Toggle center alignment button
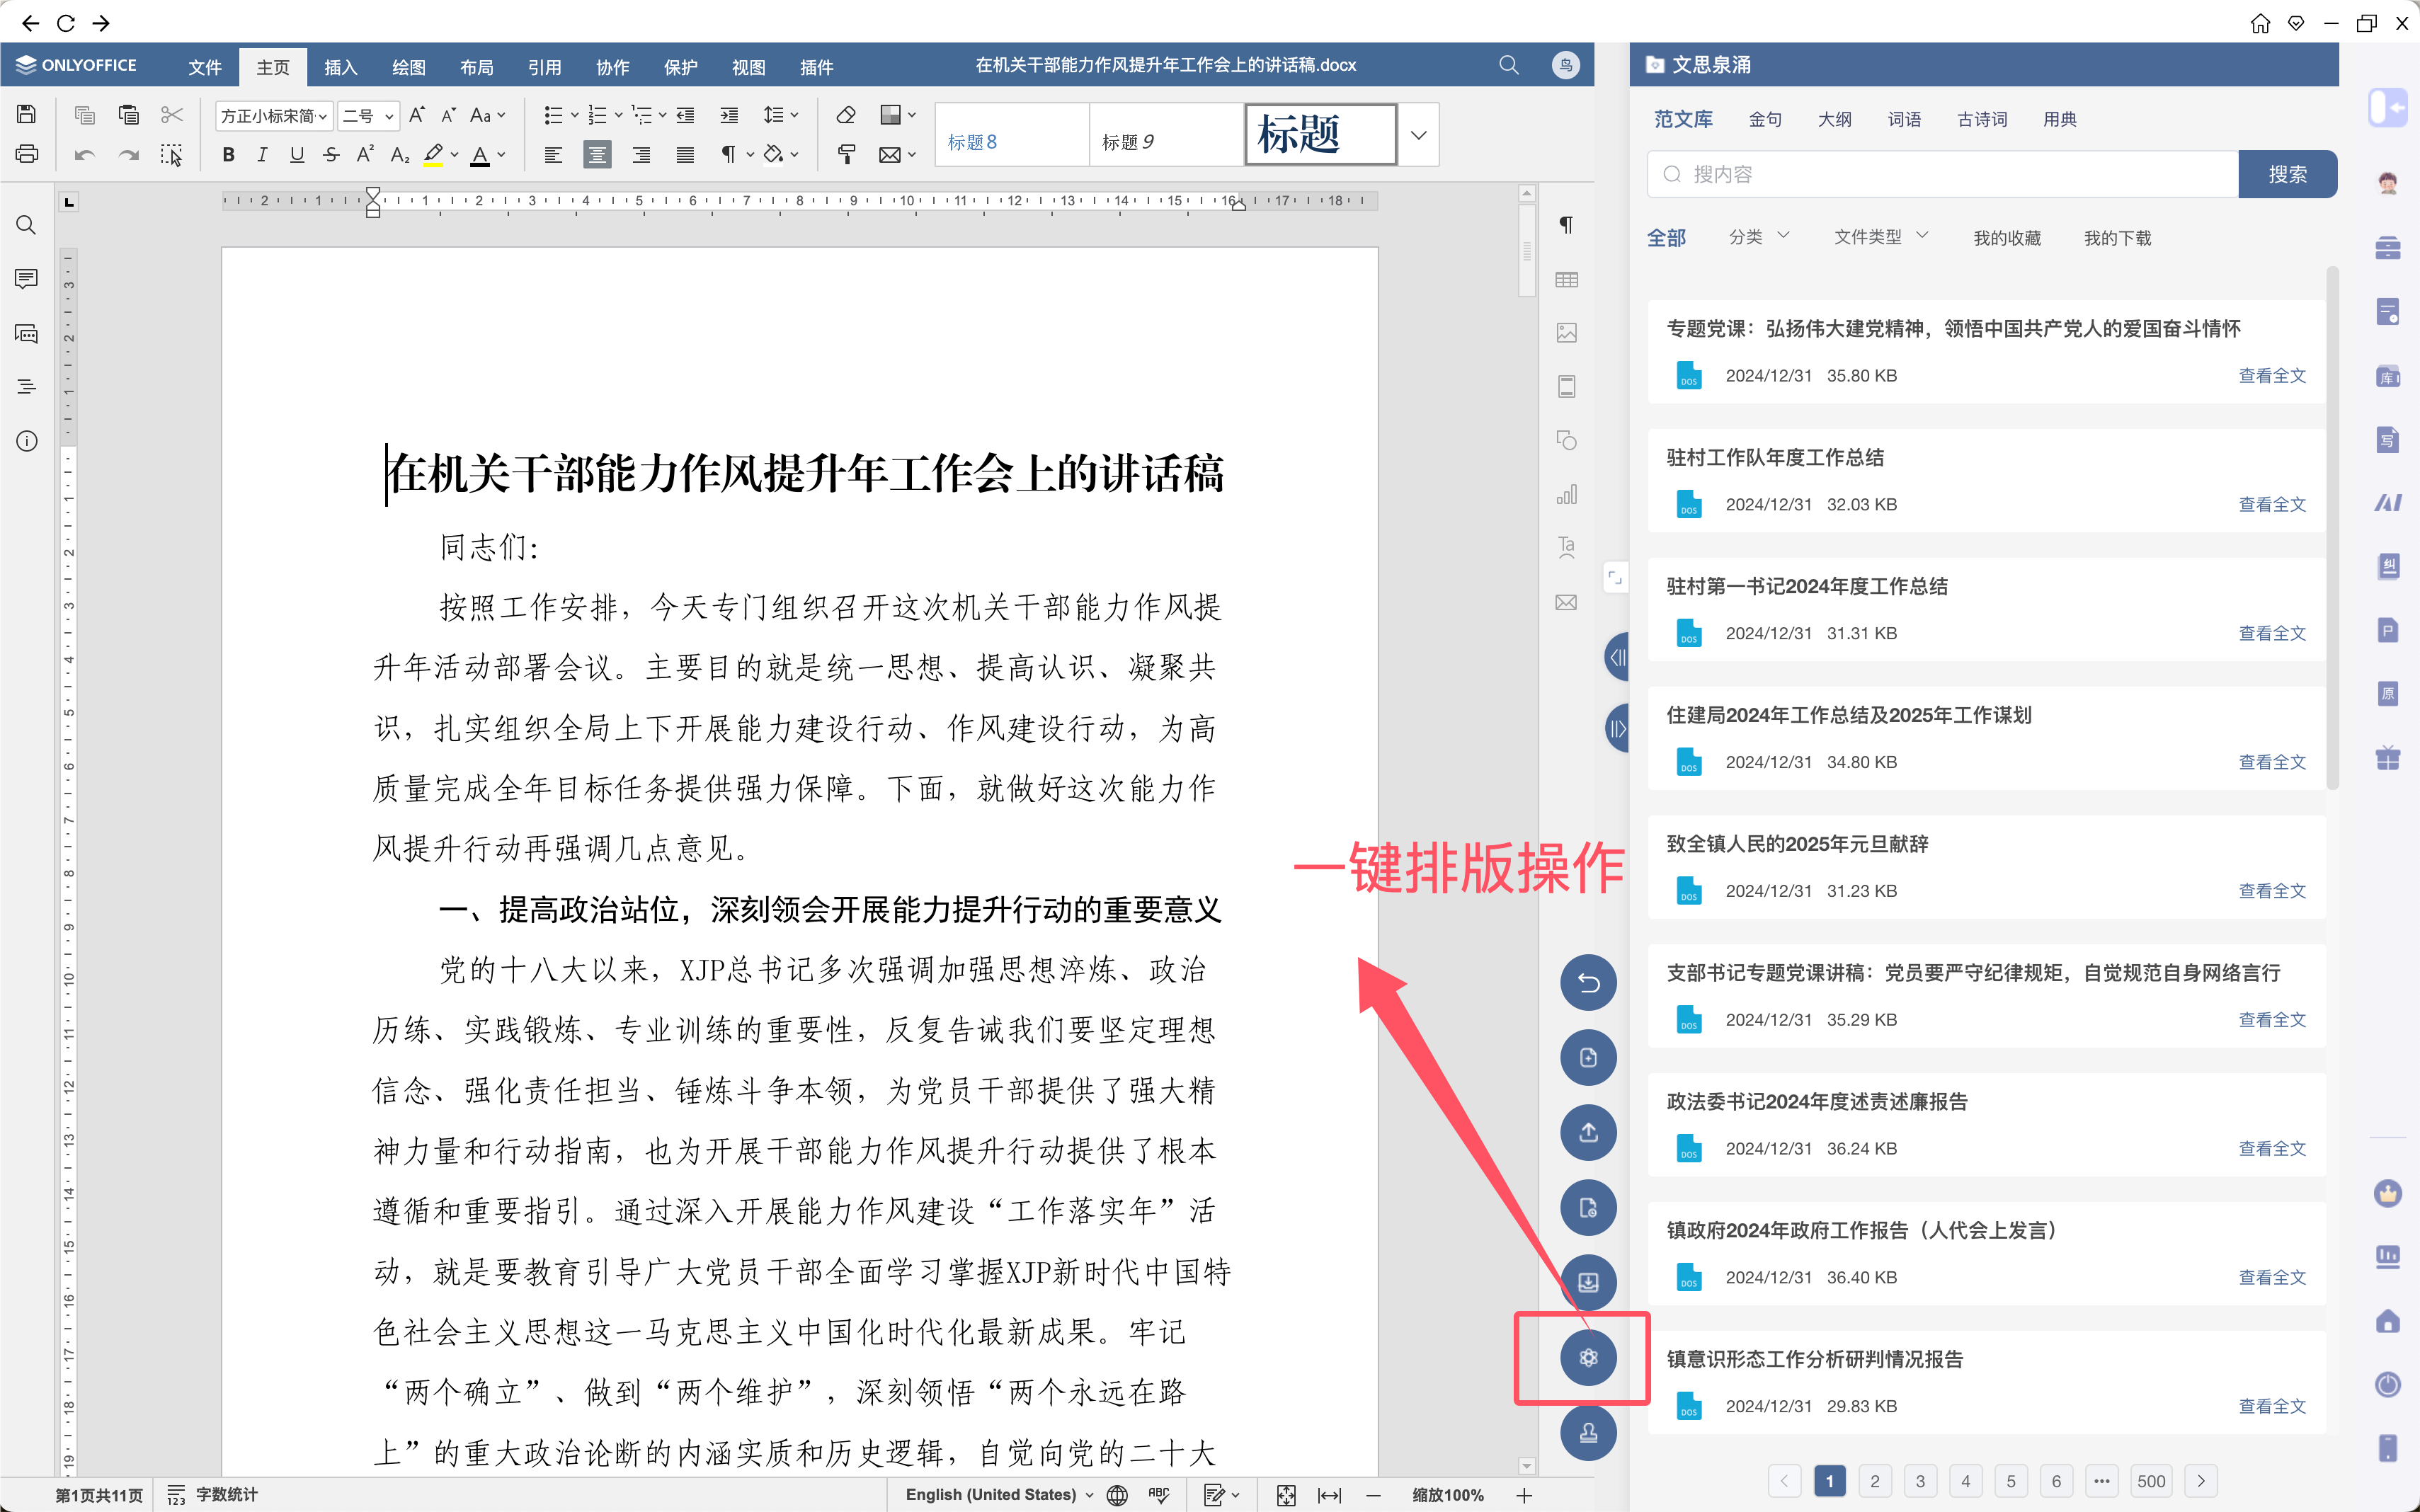Viewport: 2420px width, 1512px height. click(x=597, y=155)
